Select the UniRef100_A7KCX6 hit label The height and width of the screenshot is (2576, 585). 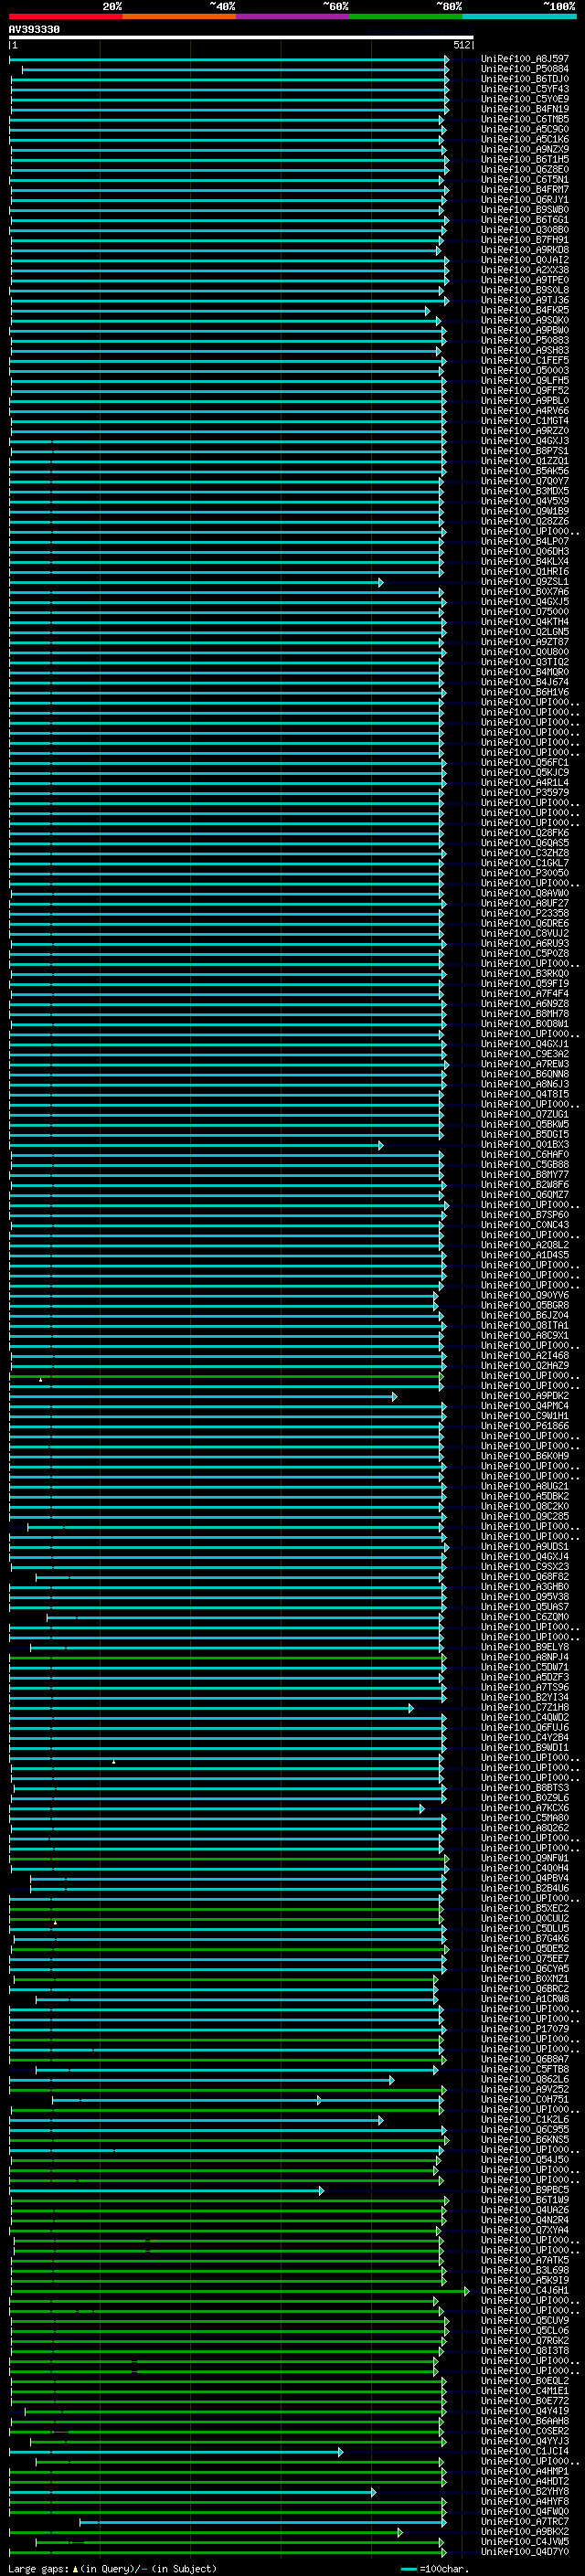(x=525, y=1808)
